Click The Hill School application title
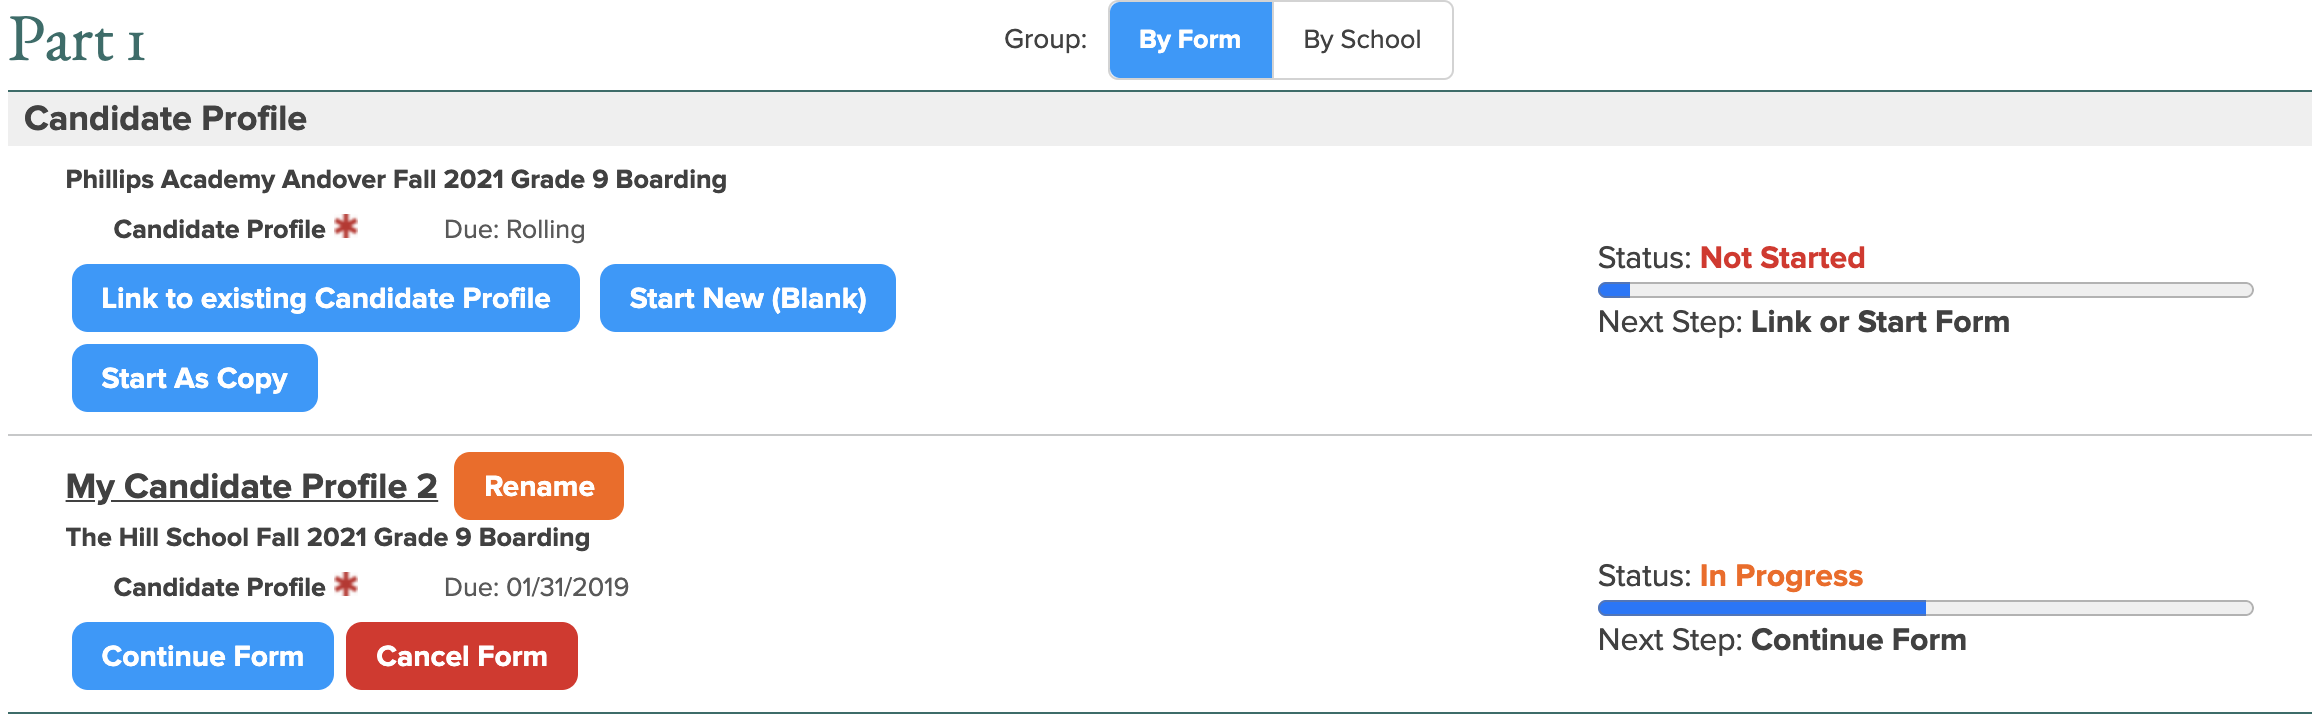The image size is (2318, 726). click(x=327, y=538)
